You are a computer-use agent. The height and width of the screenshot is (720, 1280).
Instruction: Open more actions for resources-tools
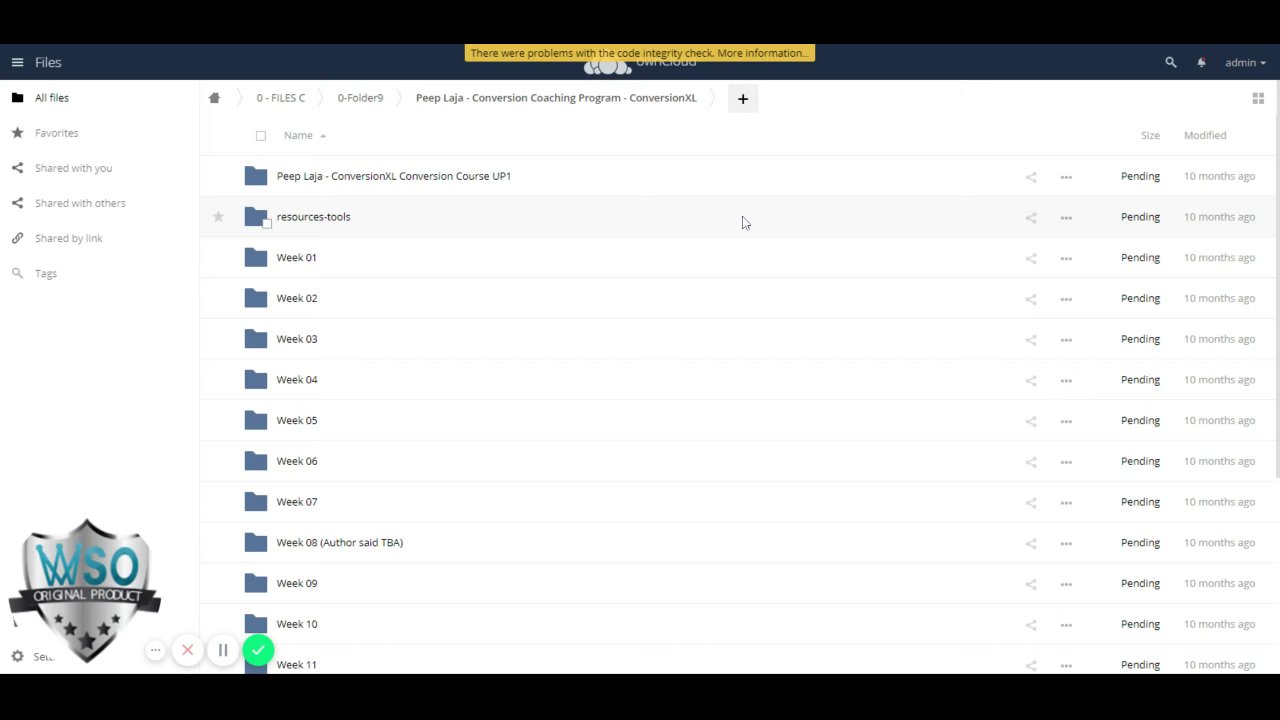1066,217
